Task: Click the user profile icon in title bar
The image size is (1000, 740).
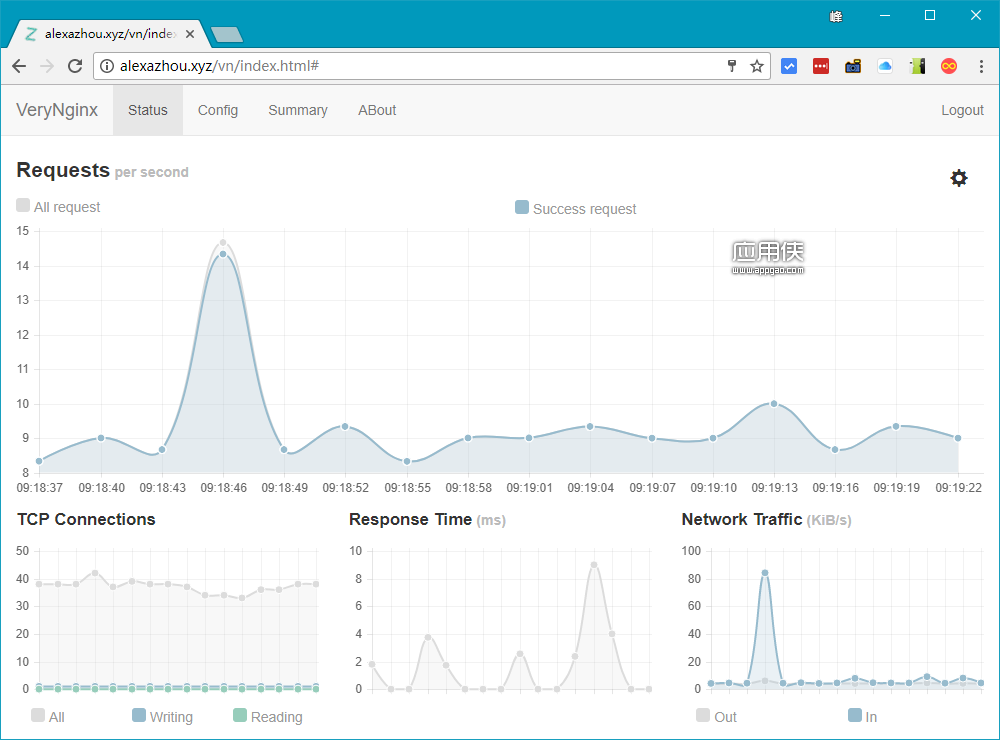Action: (x=836, y=16)
